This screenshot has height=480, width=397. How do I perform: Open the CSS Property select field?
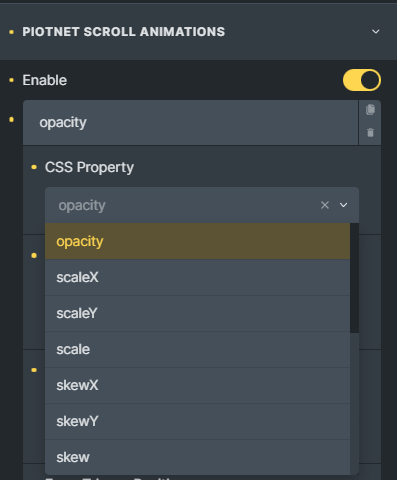point(202,205)
